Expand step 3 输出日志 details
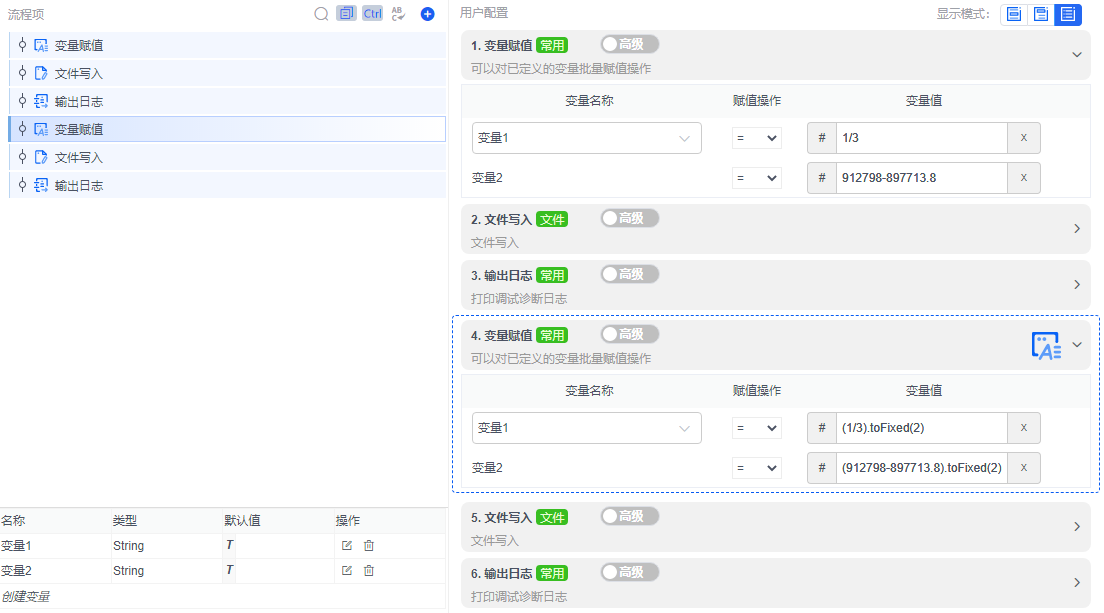Viewport: 1104px width, 613px height. 1077,284
